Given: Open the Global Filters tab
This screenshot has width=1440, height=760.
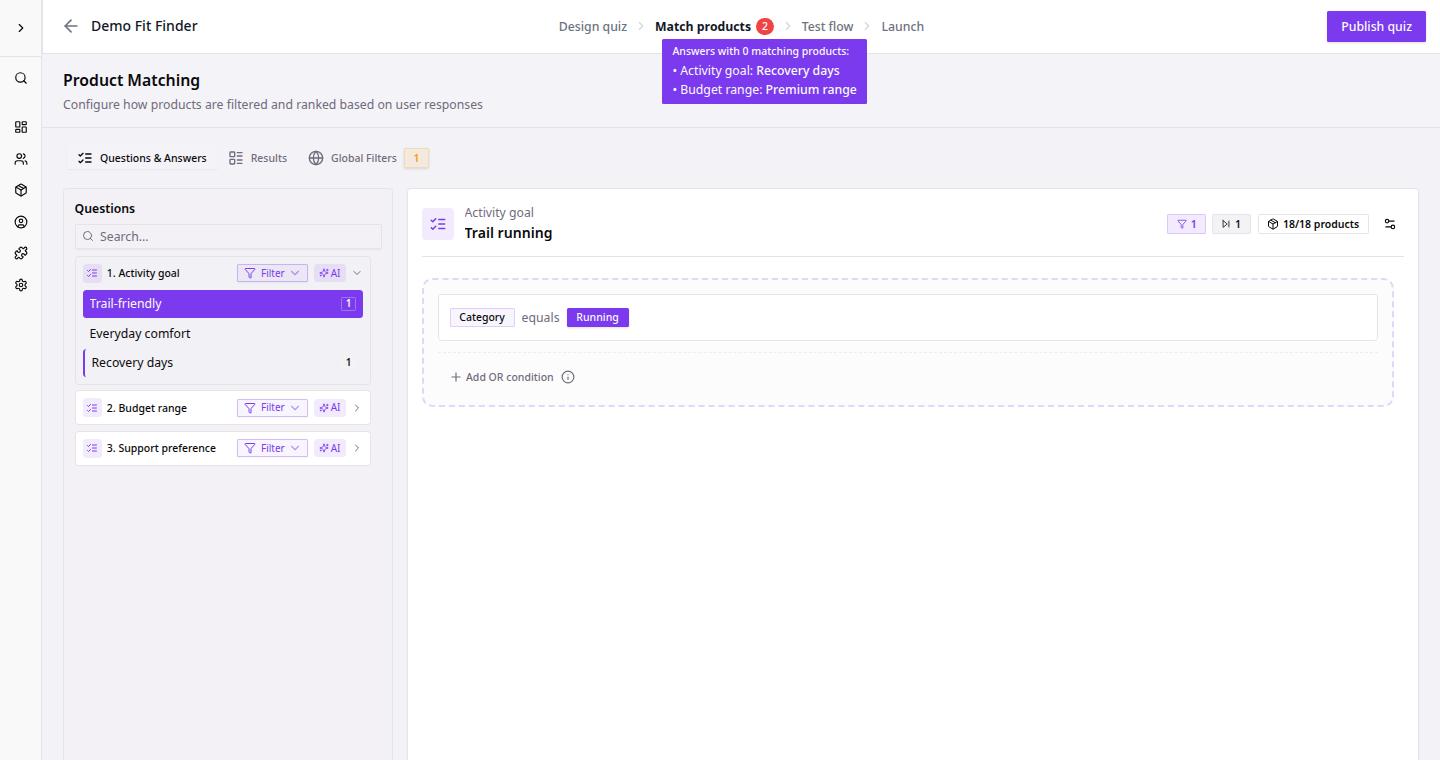Looking at the screenshot, I should (x=353, y=158).
